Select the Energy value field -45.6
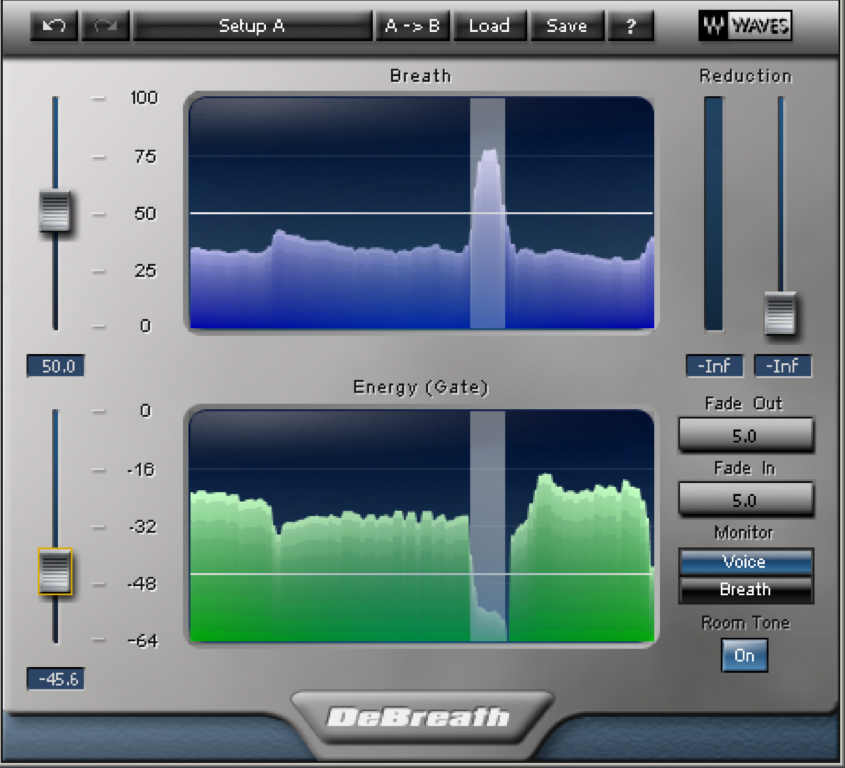This screenshot has width=845, height=768. click(x=56, y=680)
